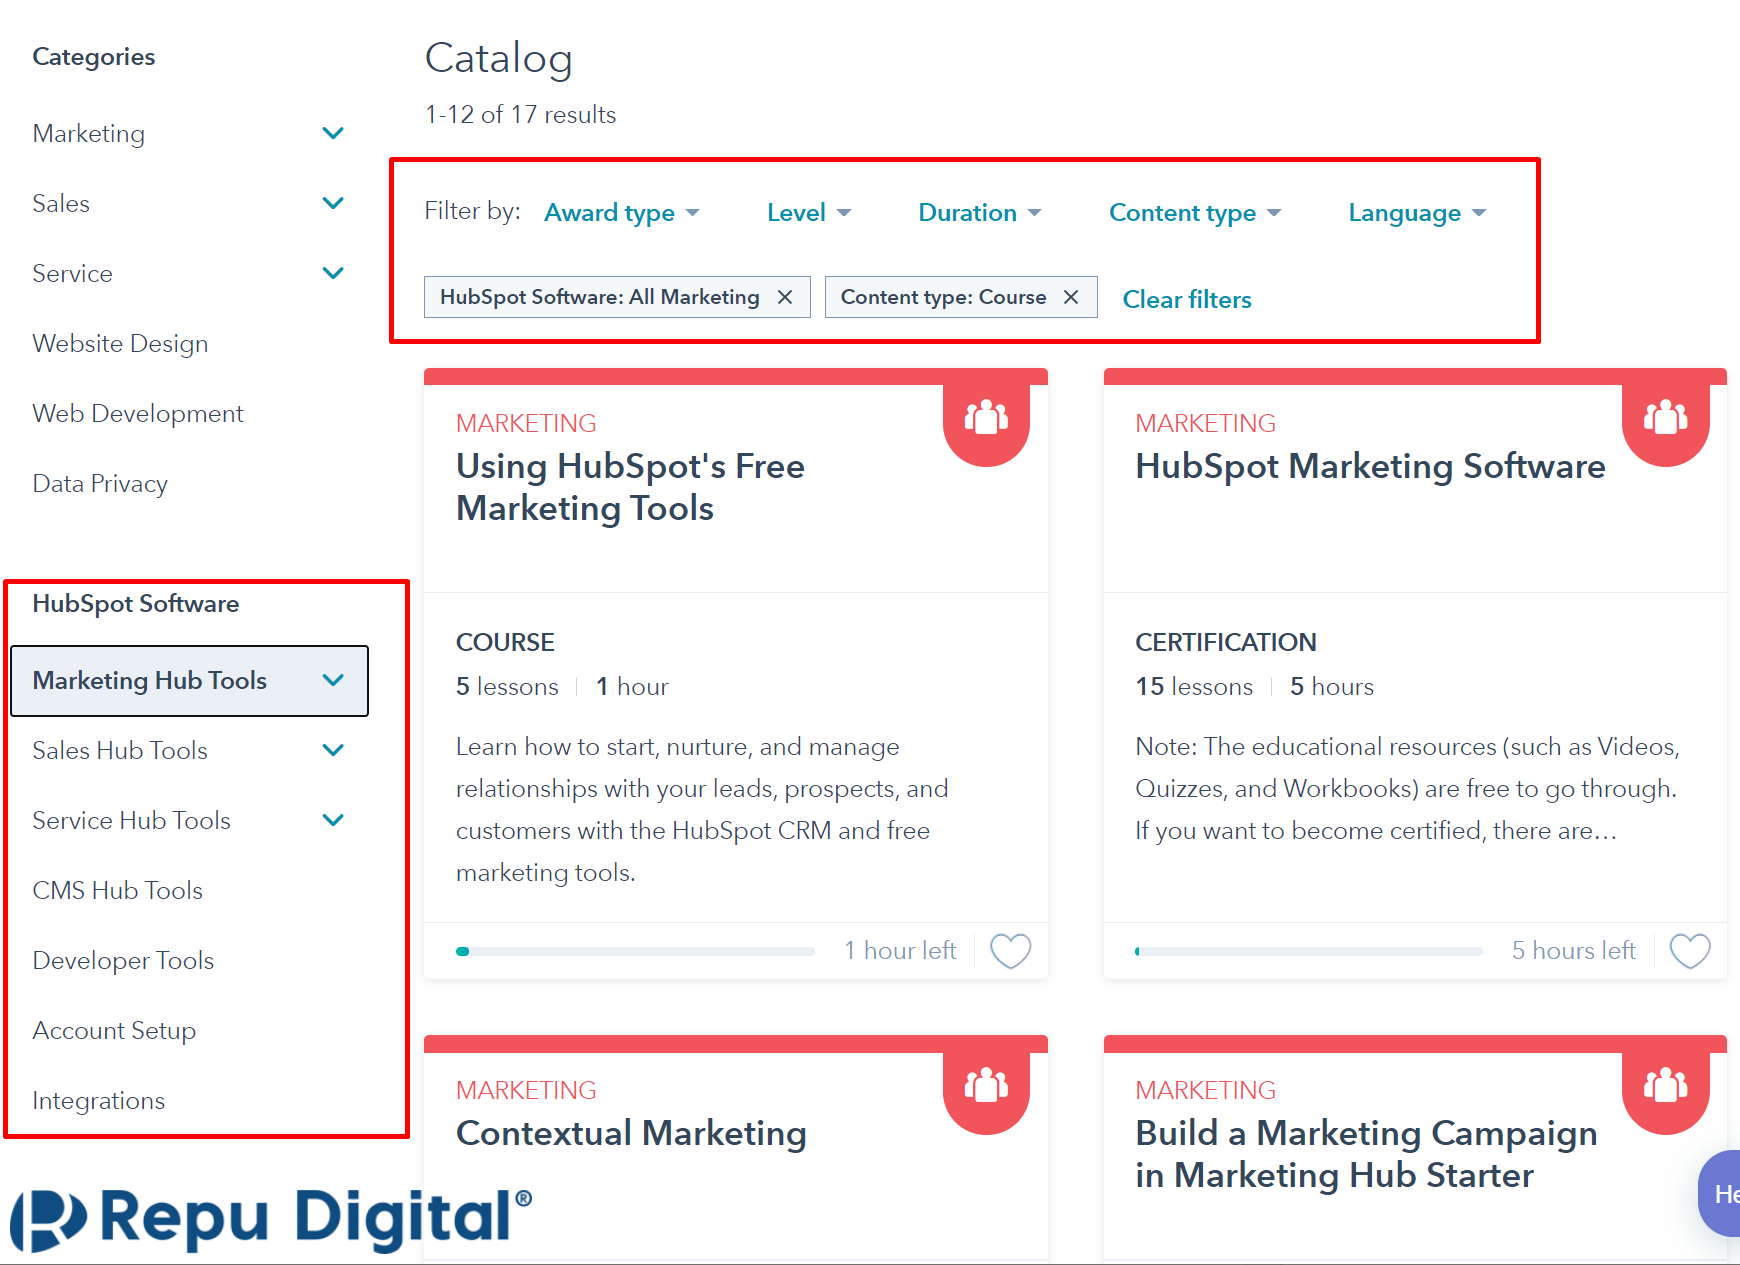The width and height of the screenshot is (1740, 1265).
Task: Open the Content type filter dropdown
Action: (1195, 213)
